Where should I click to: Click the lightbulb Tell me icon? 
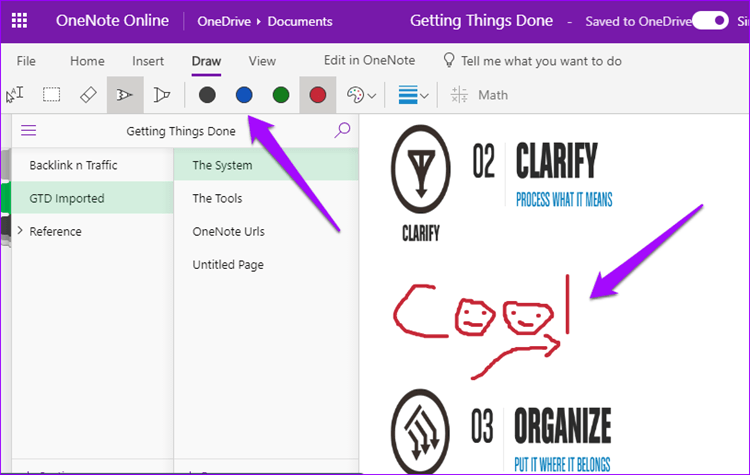(449, 60)
